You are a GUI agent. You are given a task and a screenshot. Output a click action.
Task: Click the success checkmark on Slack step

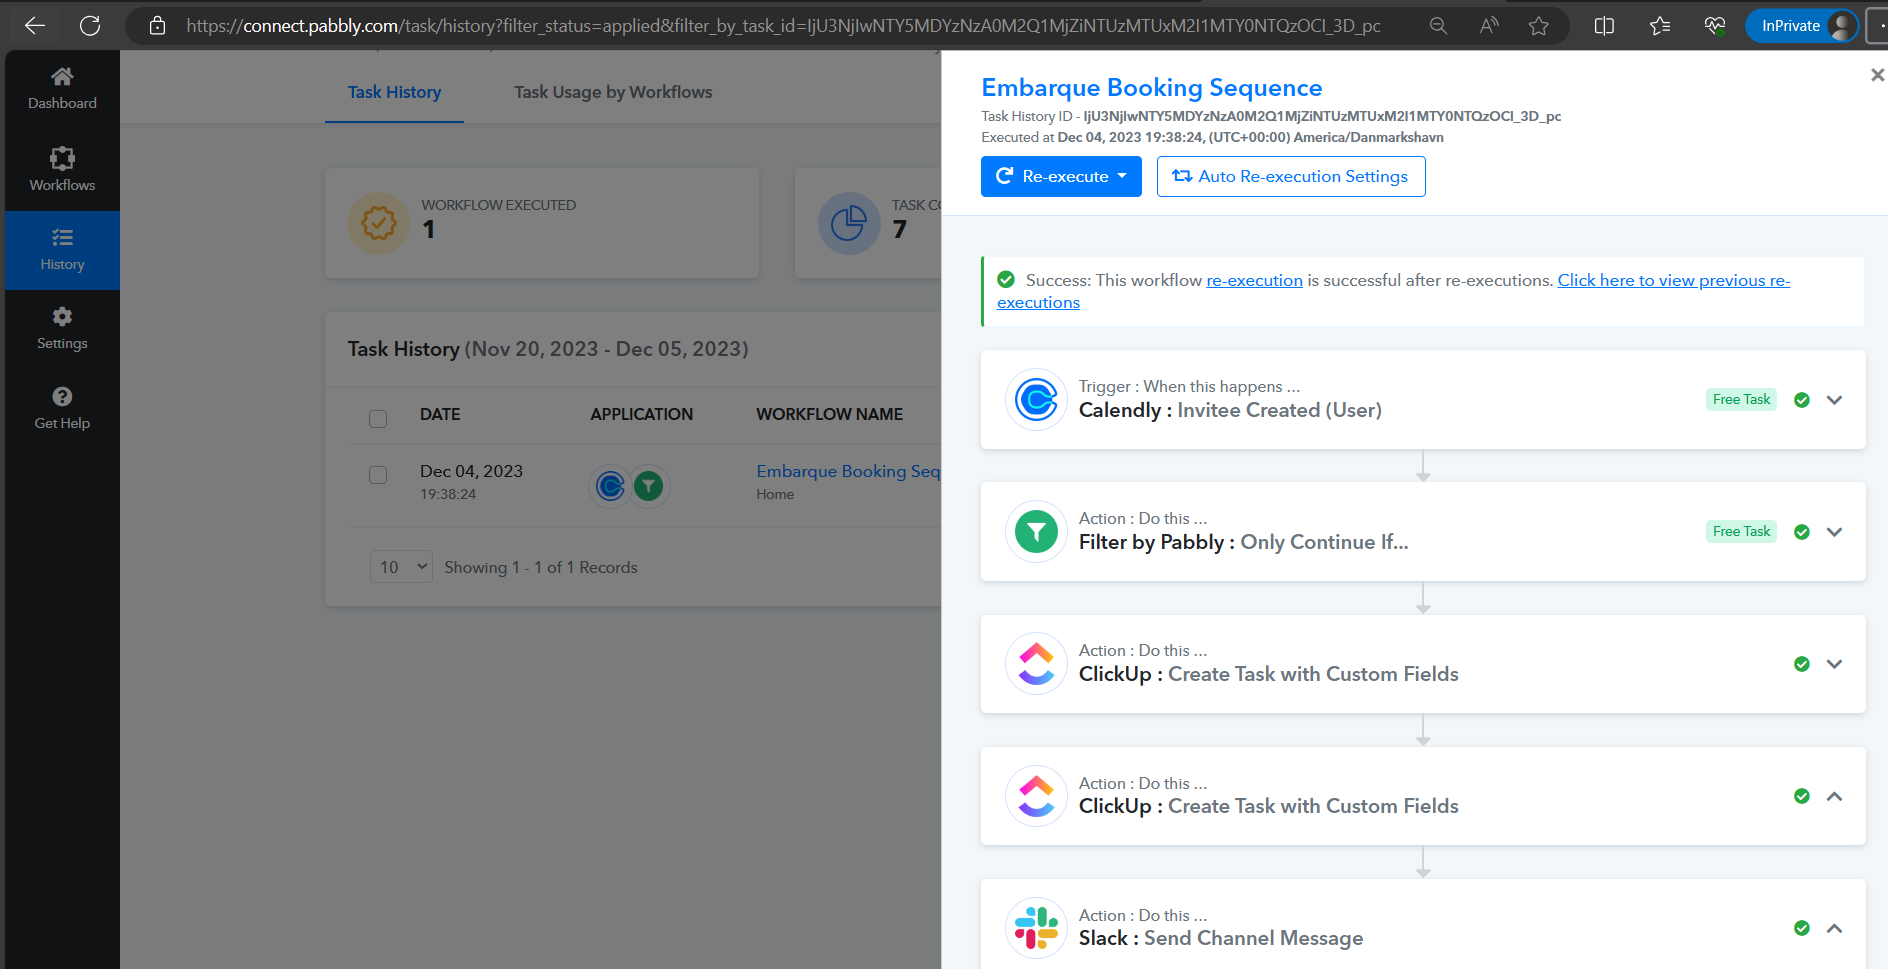pyautogui.click(x=1802, y=928)
